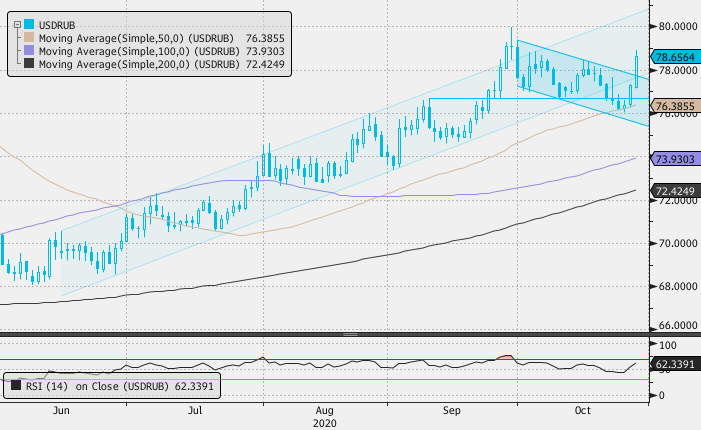Click the panel divider grip handle

(x=350, y=333)
